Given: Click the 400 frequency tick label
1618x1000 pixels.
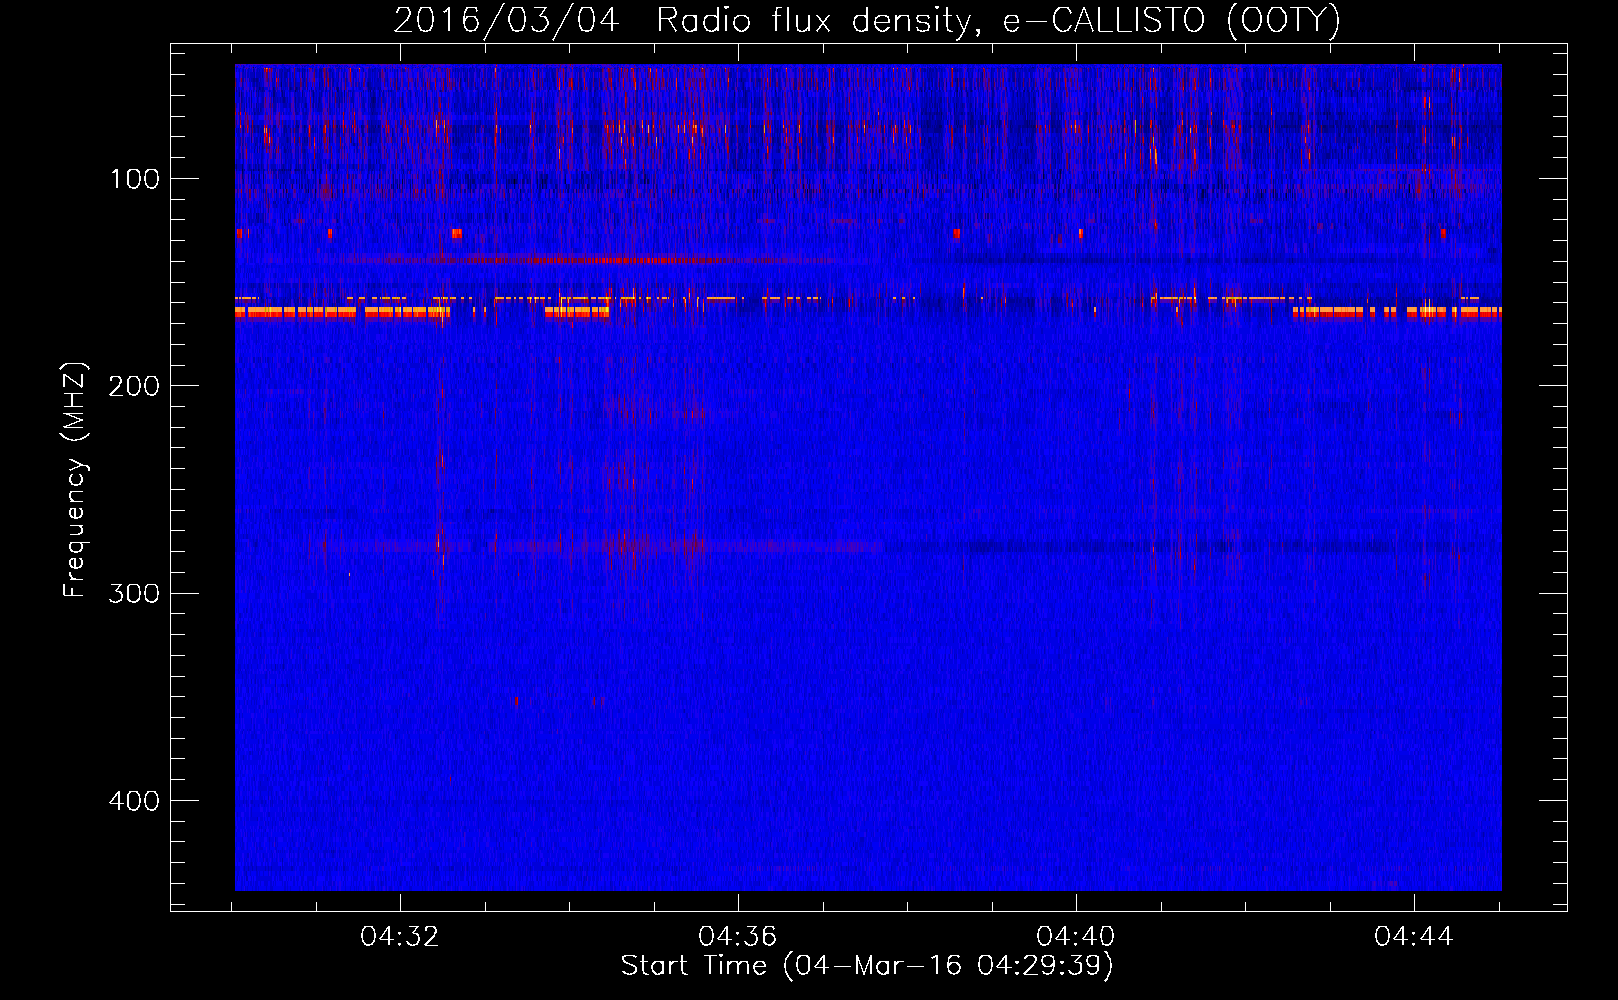Looking at the screenshot, I should coord(134,801).
